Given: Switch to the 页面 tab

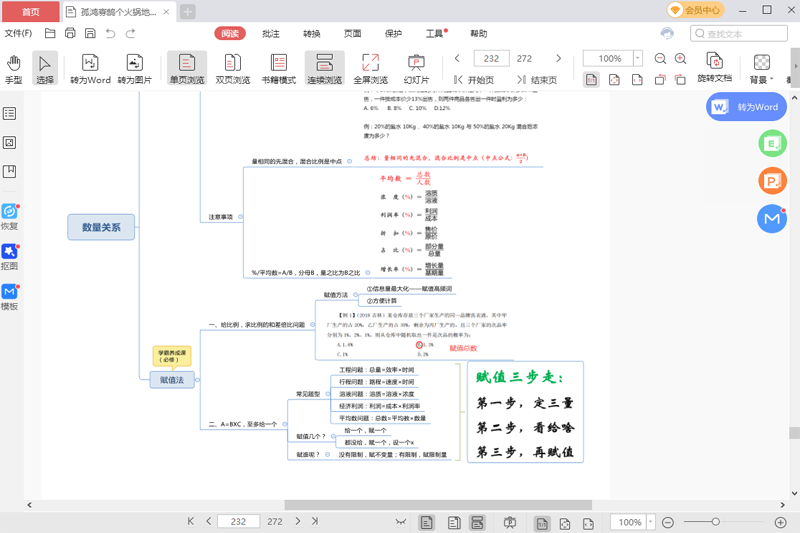Looking at the screenshot, I should (352, 34).
